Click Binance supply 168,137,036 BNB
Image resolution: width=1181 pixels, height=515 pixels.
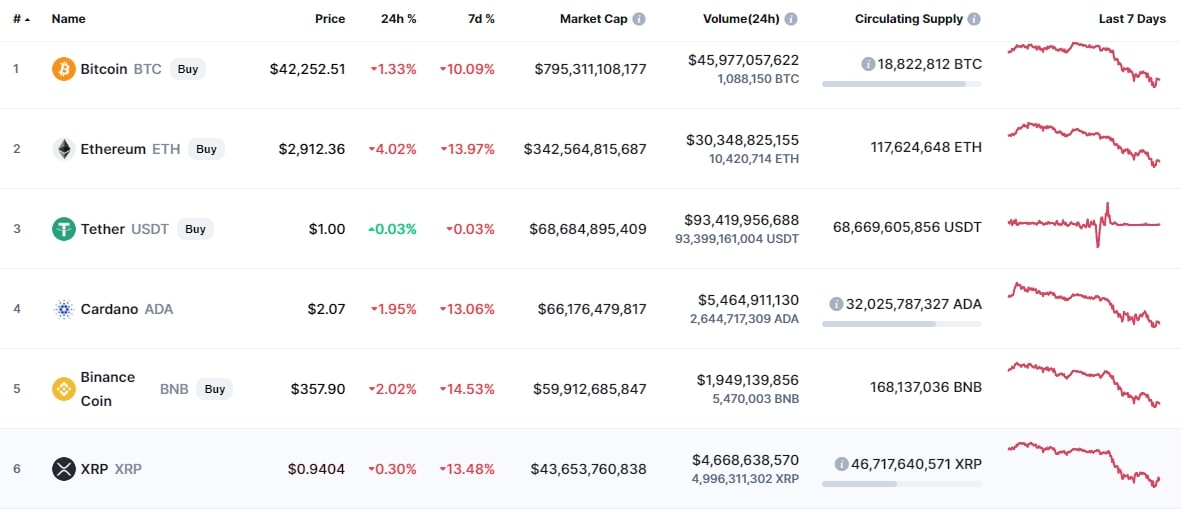click(x=926, y=389)
